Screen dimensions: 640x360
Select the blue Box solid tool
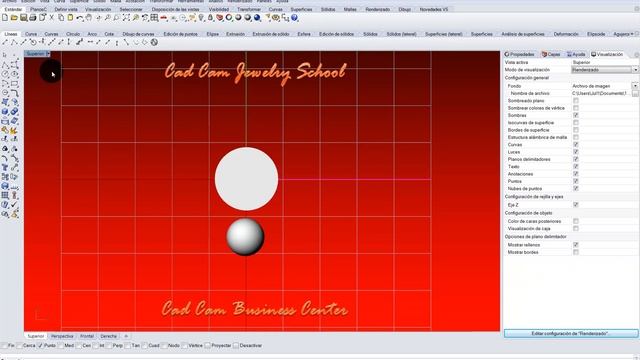(5, 111)
